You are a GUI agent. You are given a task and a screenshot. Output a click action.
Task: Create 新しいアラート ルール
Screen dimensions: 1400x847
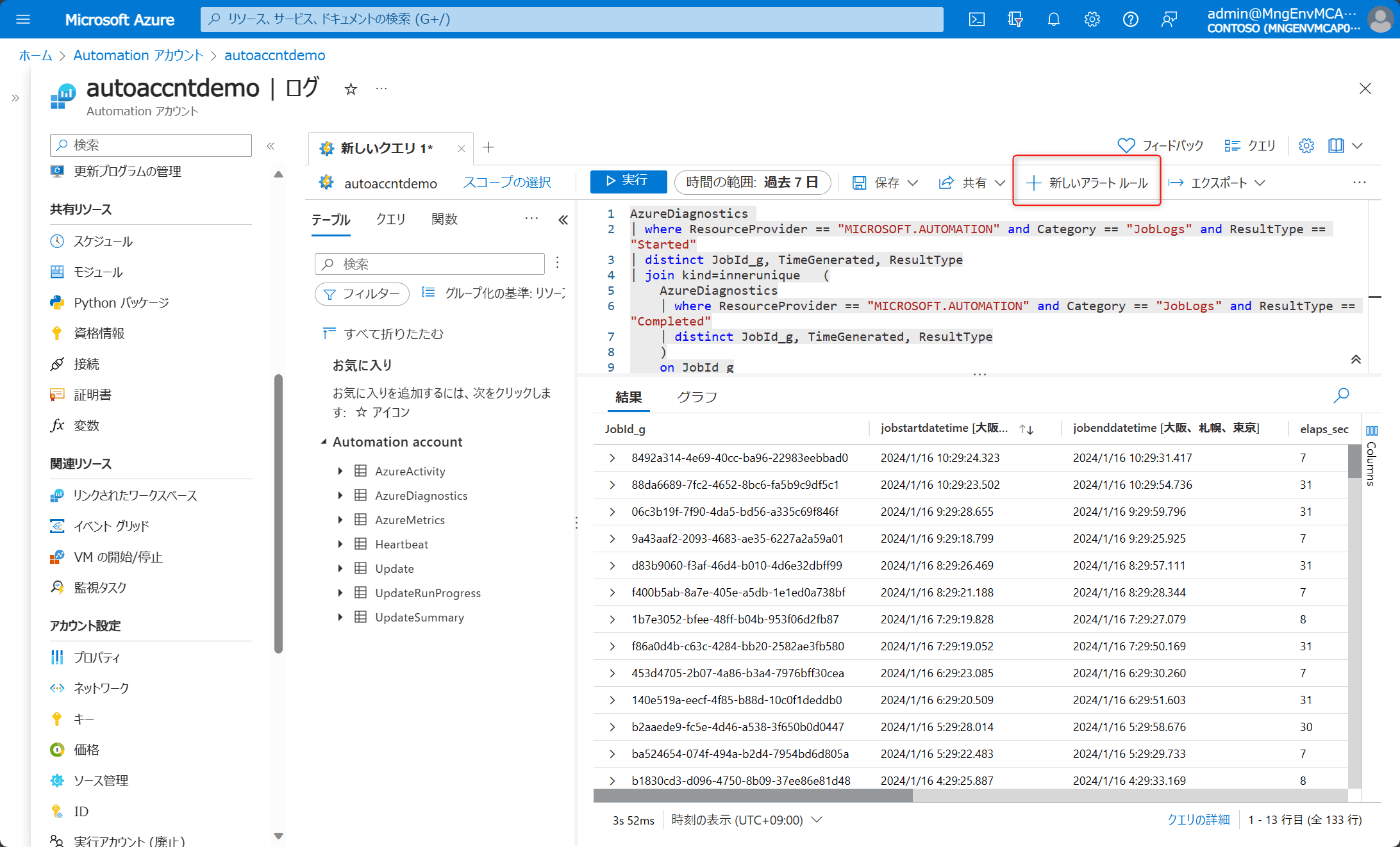pos(1087,183)
